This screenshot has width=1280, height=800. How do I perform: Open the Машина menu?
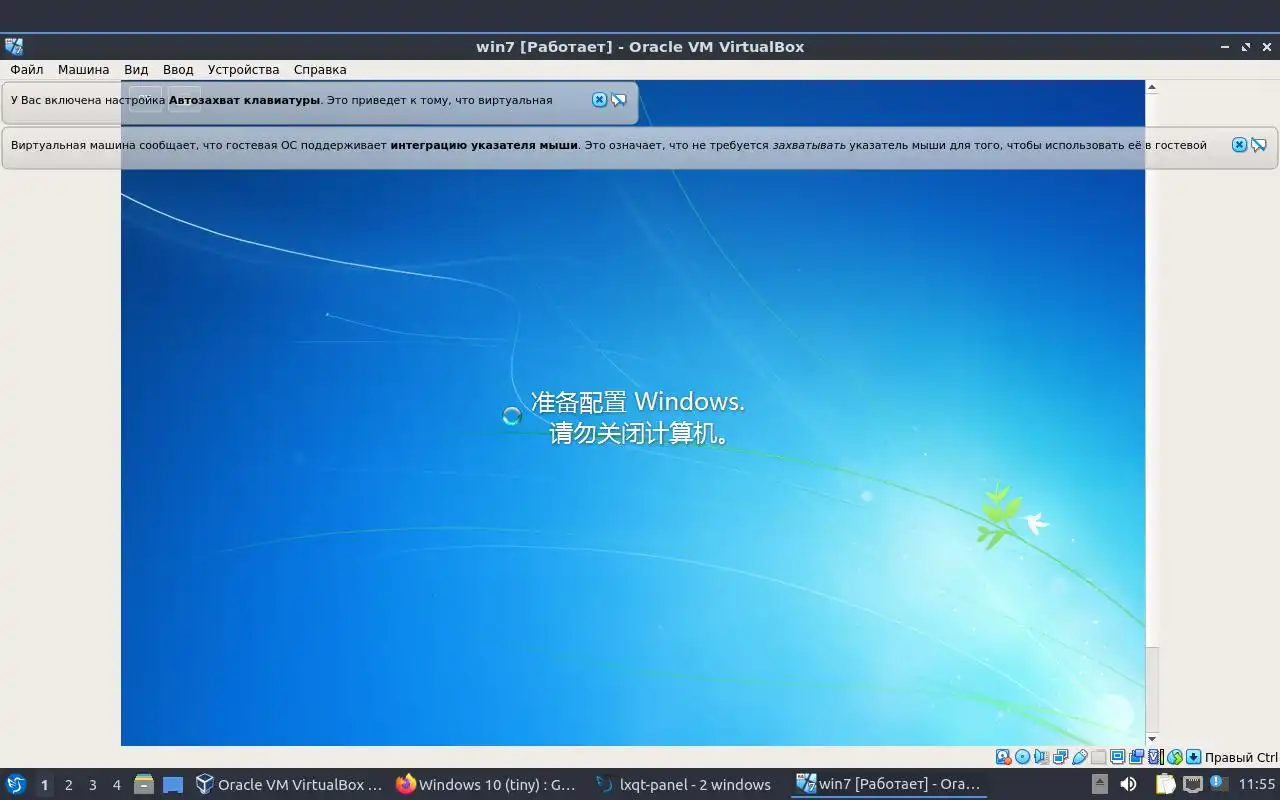coord(83,70)
